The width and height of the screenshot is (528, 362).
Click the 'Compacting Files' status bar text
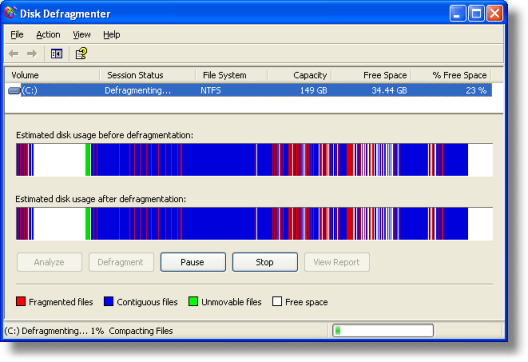(x=141, y=331)
